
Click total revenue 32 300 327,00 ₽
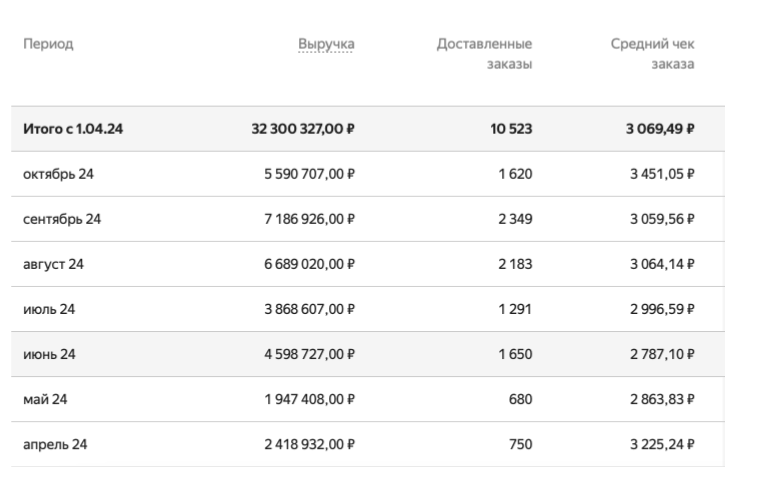coord(304,129)
